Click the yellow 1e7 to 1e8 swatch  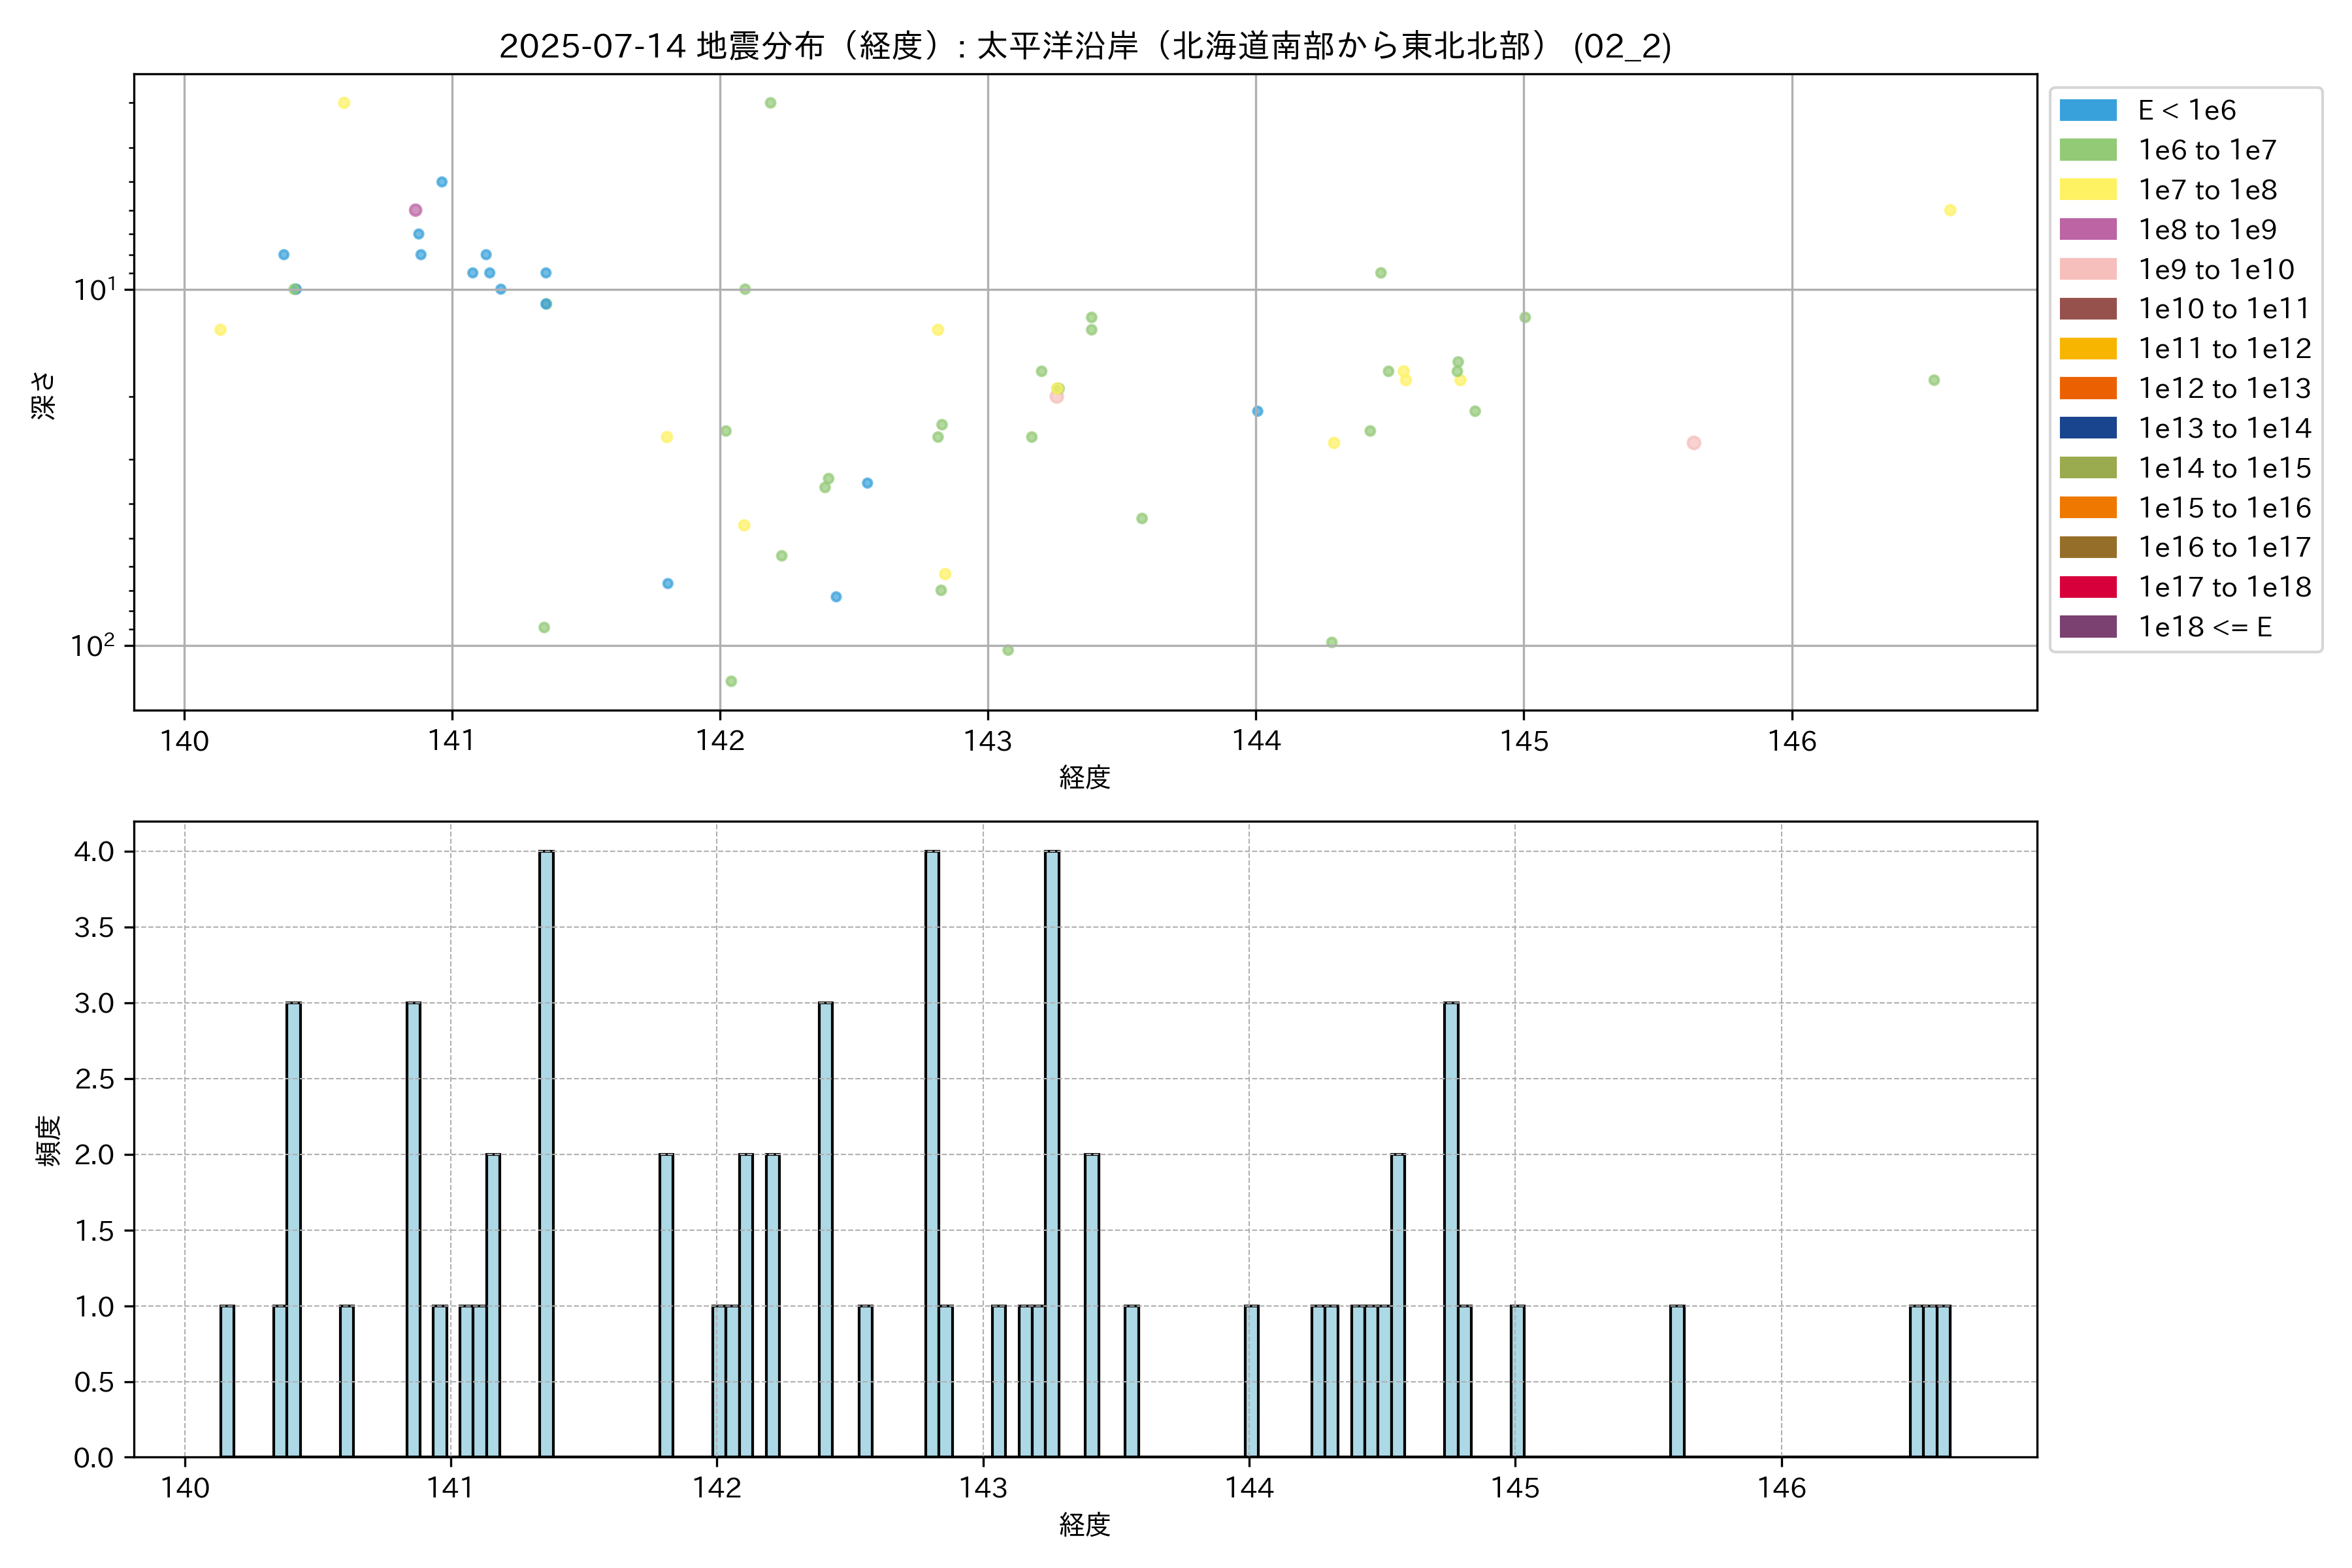tap(2087, 190)
